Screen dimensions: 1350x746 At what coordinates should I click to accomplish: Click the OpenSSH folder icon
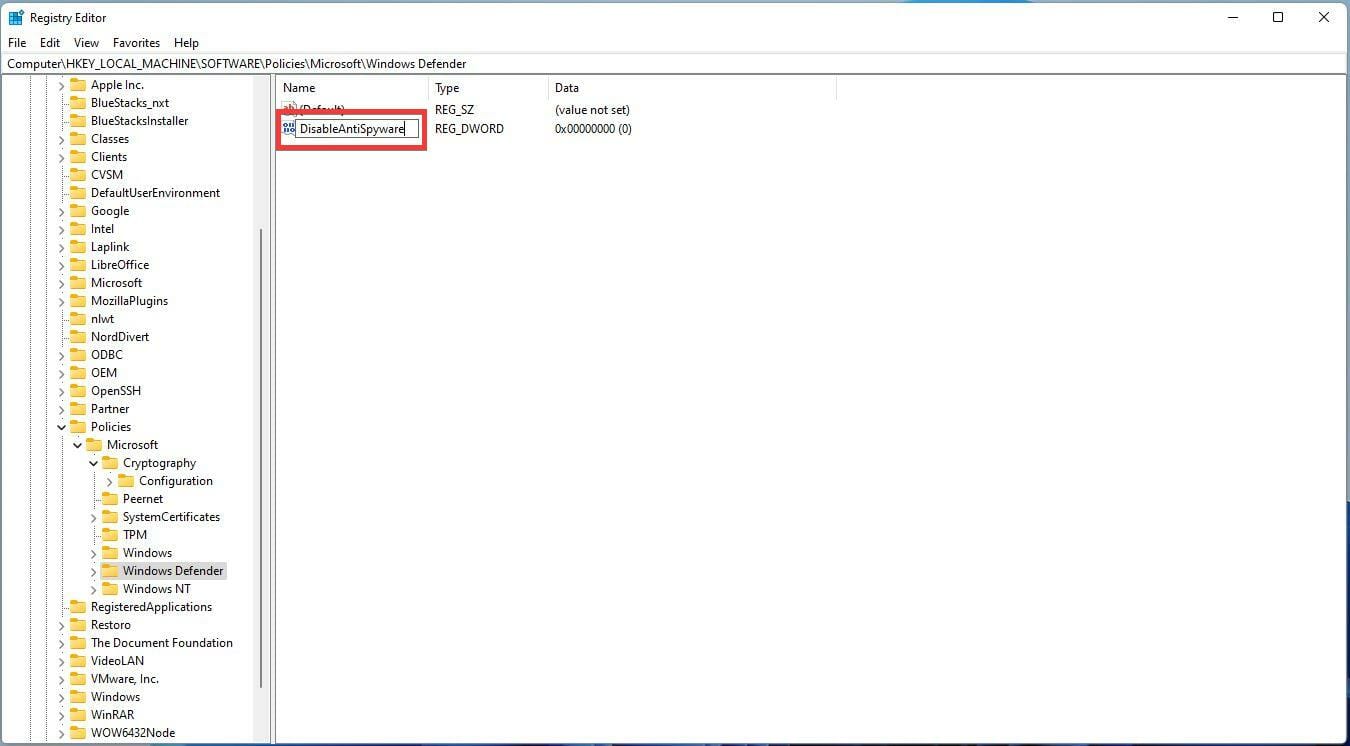click(78, 391)
